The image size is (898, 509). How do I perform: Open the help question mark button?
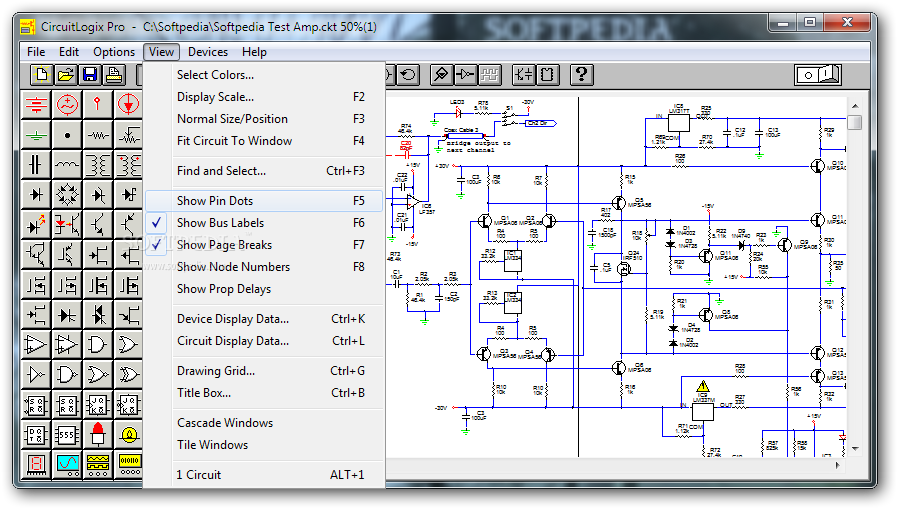pyautogui.click(x=581, y=74)
